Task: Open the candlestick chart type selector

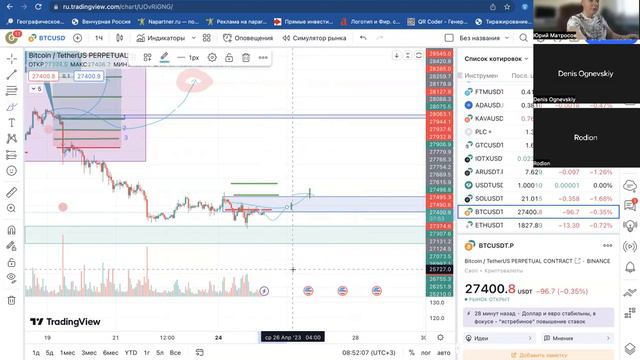Action: (x=120, y=38)
